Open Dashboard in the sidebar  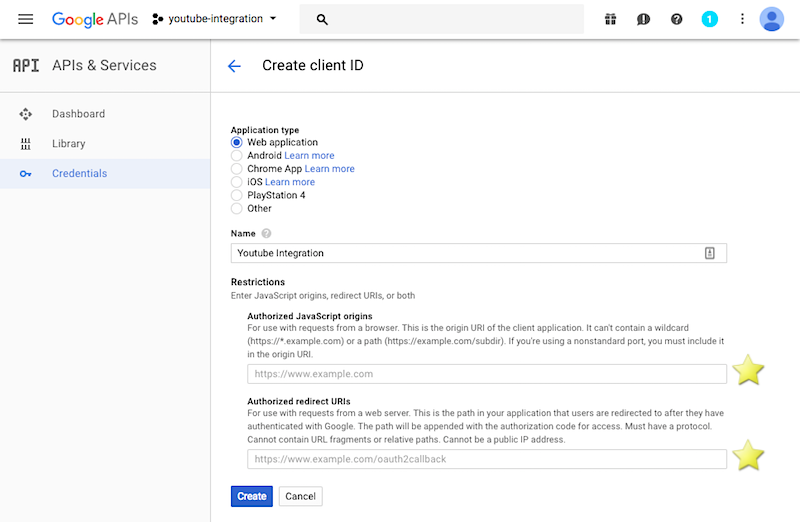pos(78,114)
